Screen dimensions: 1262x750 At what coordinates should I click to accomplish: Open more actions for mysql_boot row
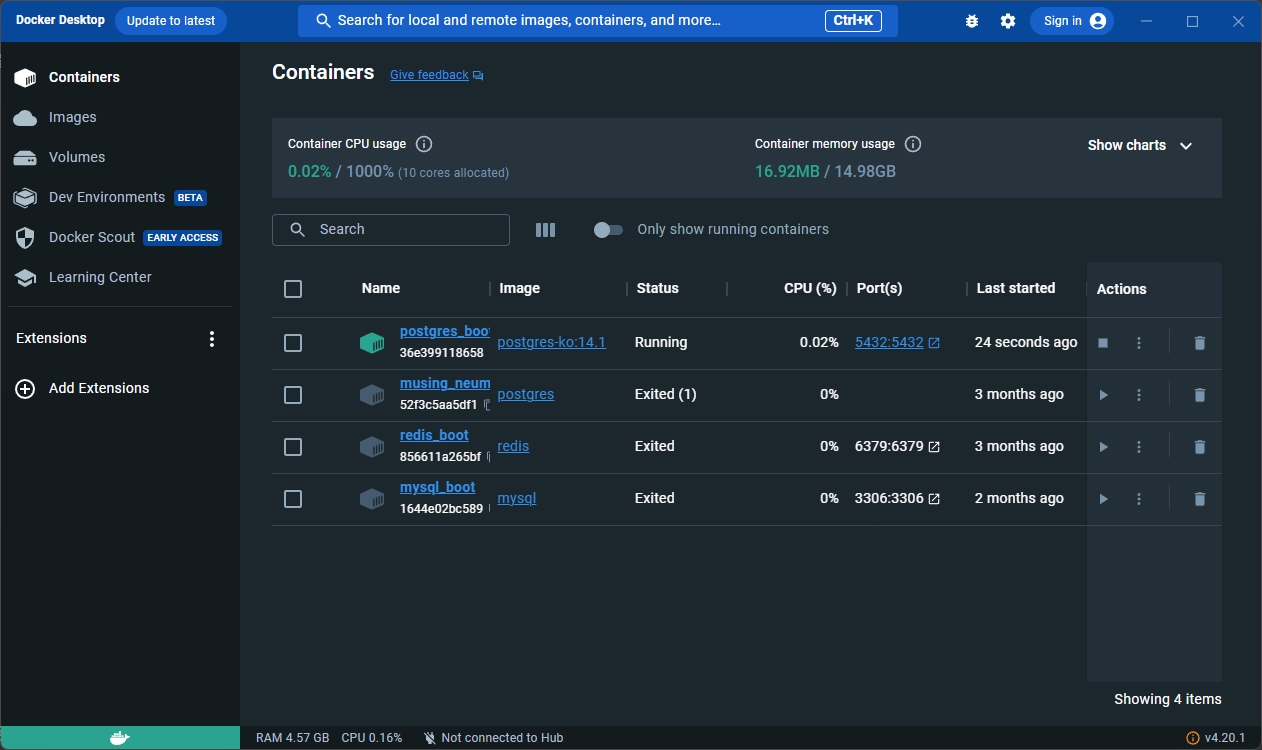pos(1139,499)
